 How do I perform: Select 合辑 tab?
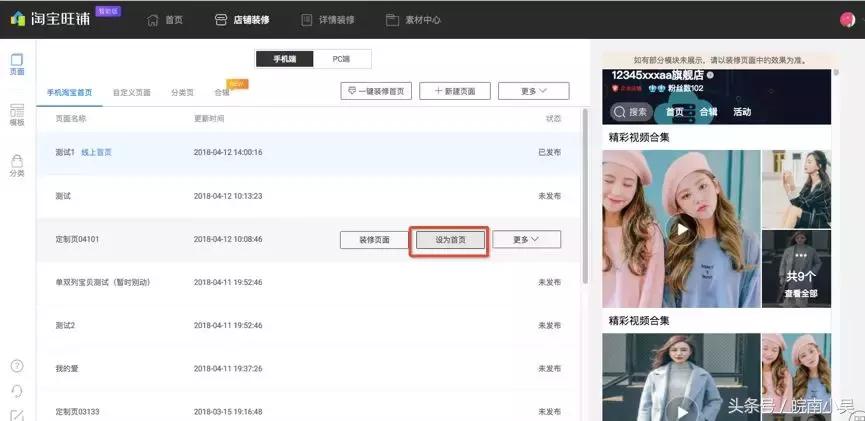(x=222, y=93)
